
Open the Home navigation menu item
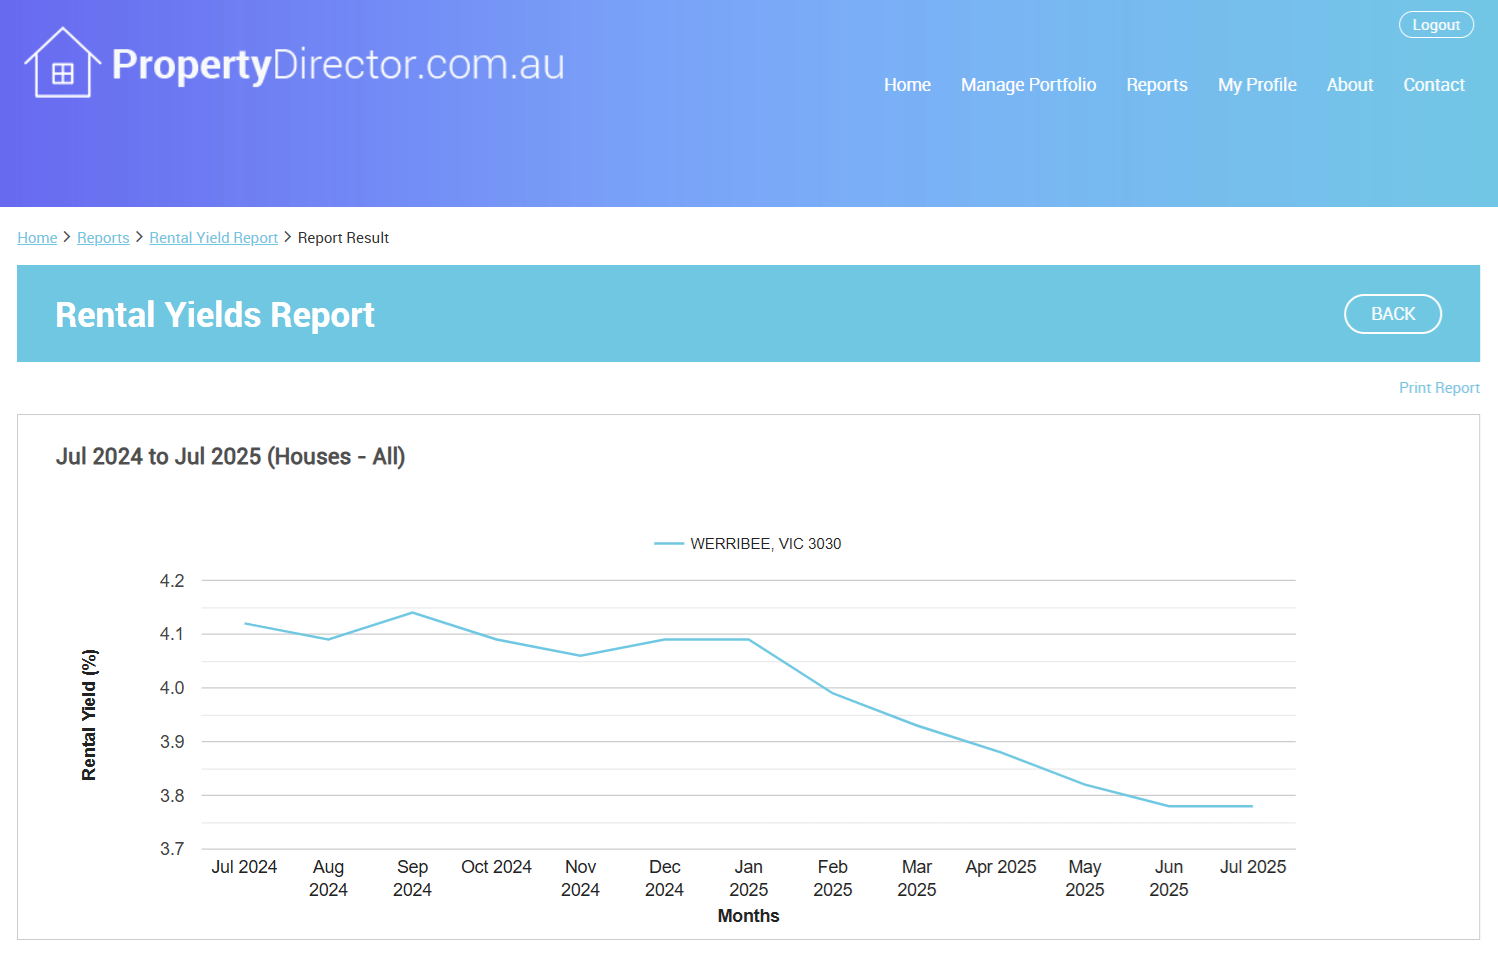907,85
